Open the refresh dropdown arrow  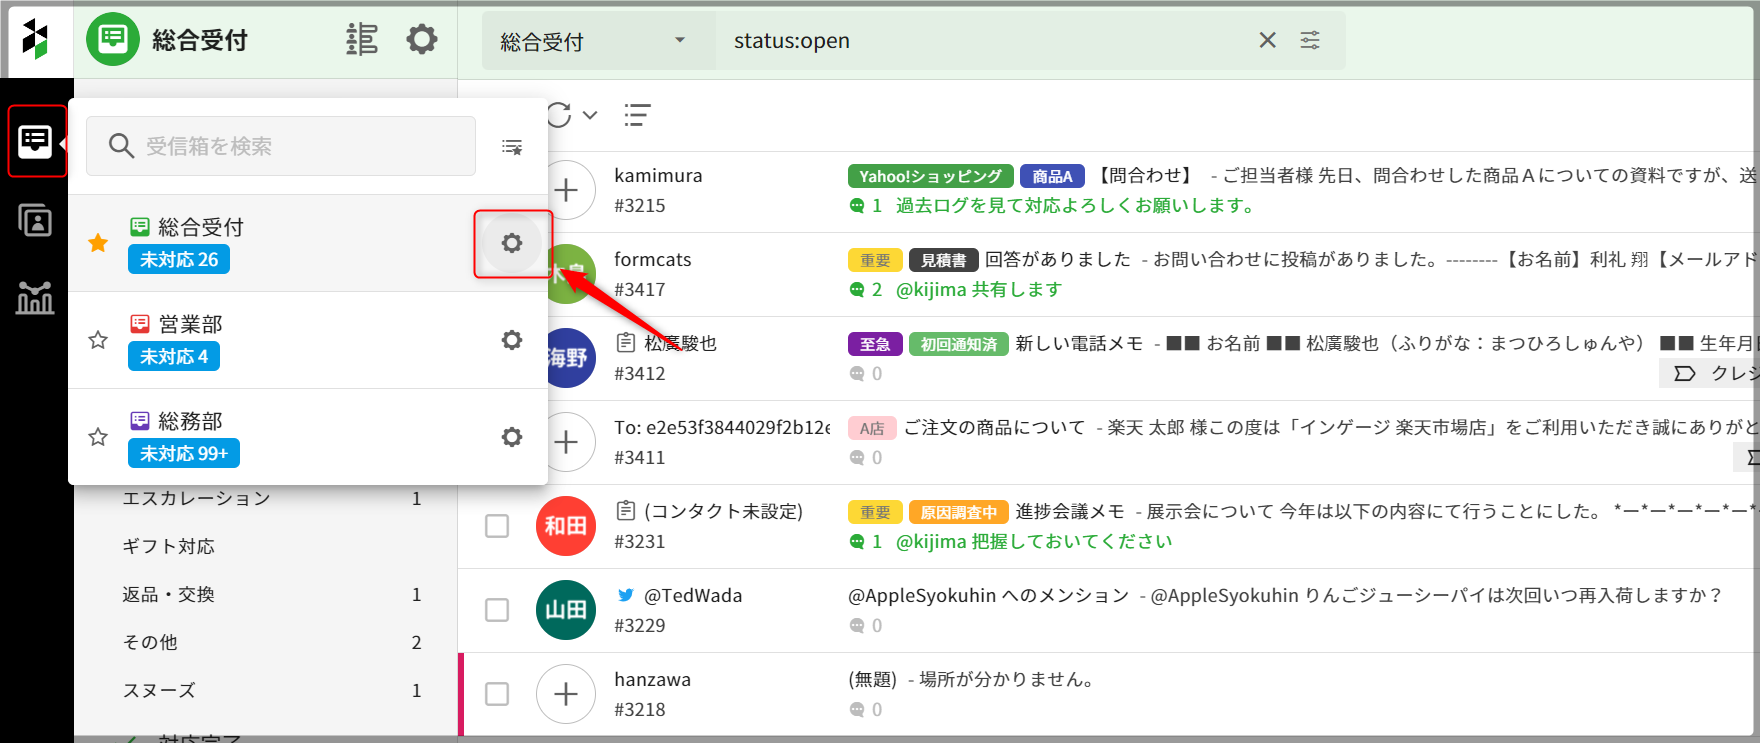coord(590,115)
